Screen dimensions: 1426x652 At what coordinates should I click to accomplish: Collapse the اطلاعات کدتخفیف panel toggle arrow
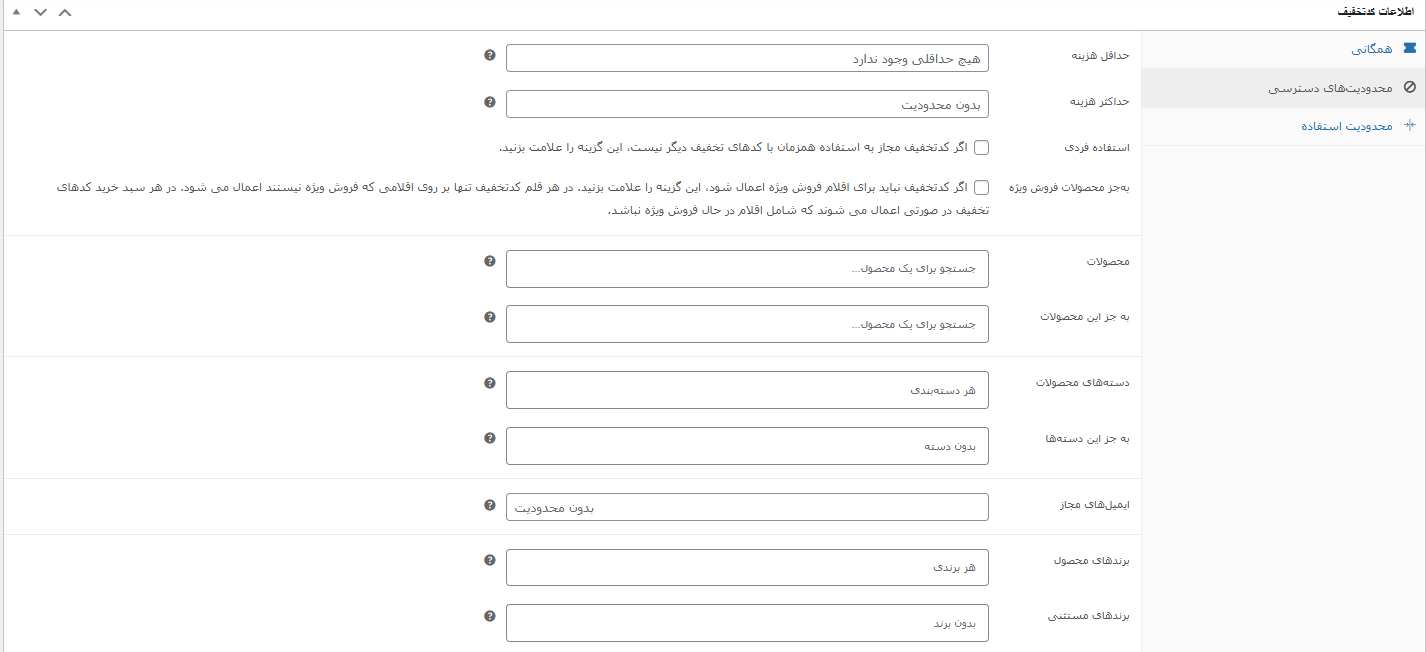(x=15, y=12)
